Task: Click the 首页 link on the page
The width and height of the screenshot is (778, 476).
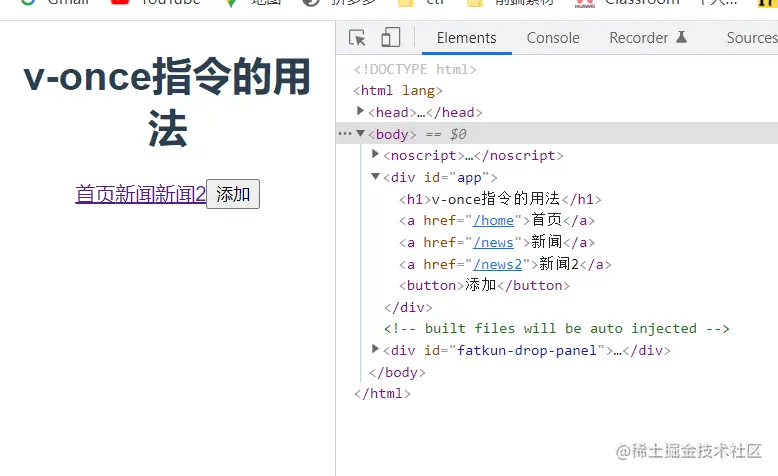Action: point(95,194)
